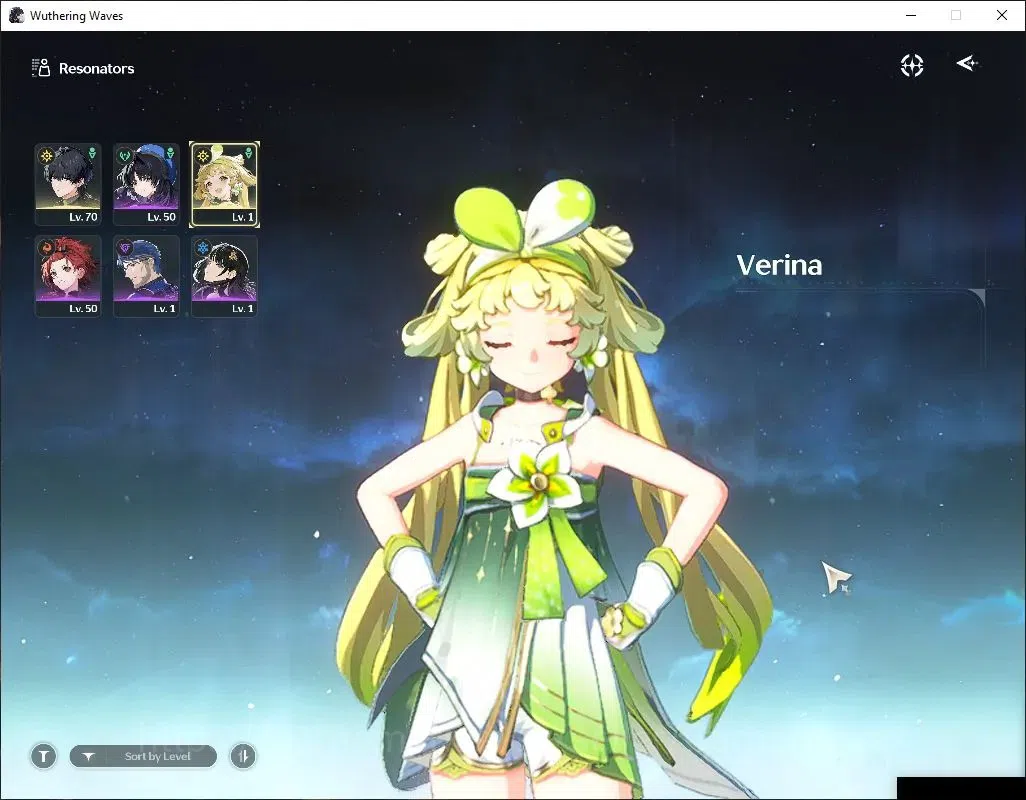Click green team marker on Verina's card
This screenshot has width=1026, height=800.
tap(249, 153)
